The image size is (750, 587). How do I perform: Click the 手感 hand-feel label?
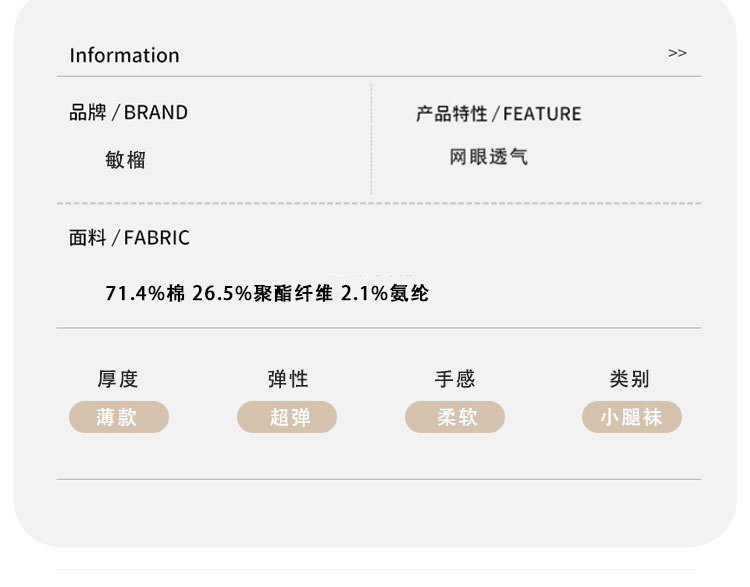coord(455,379)
